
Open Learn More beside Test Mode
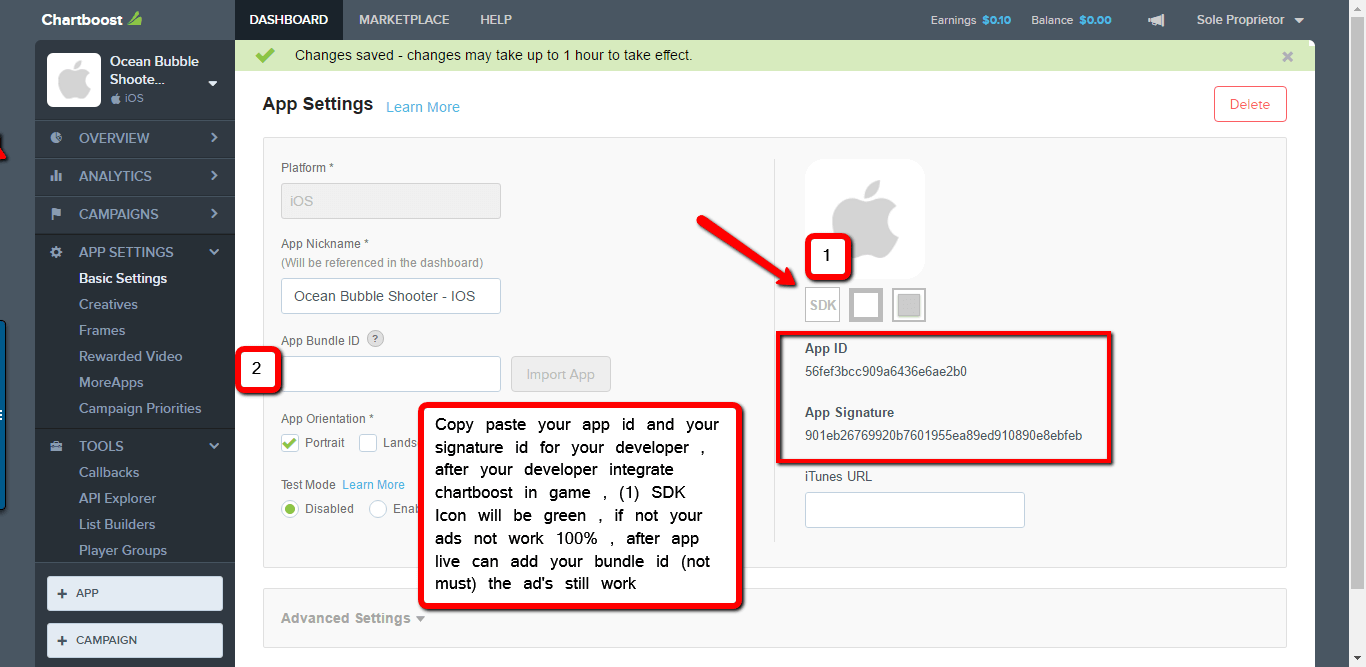click(374, 485)
